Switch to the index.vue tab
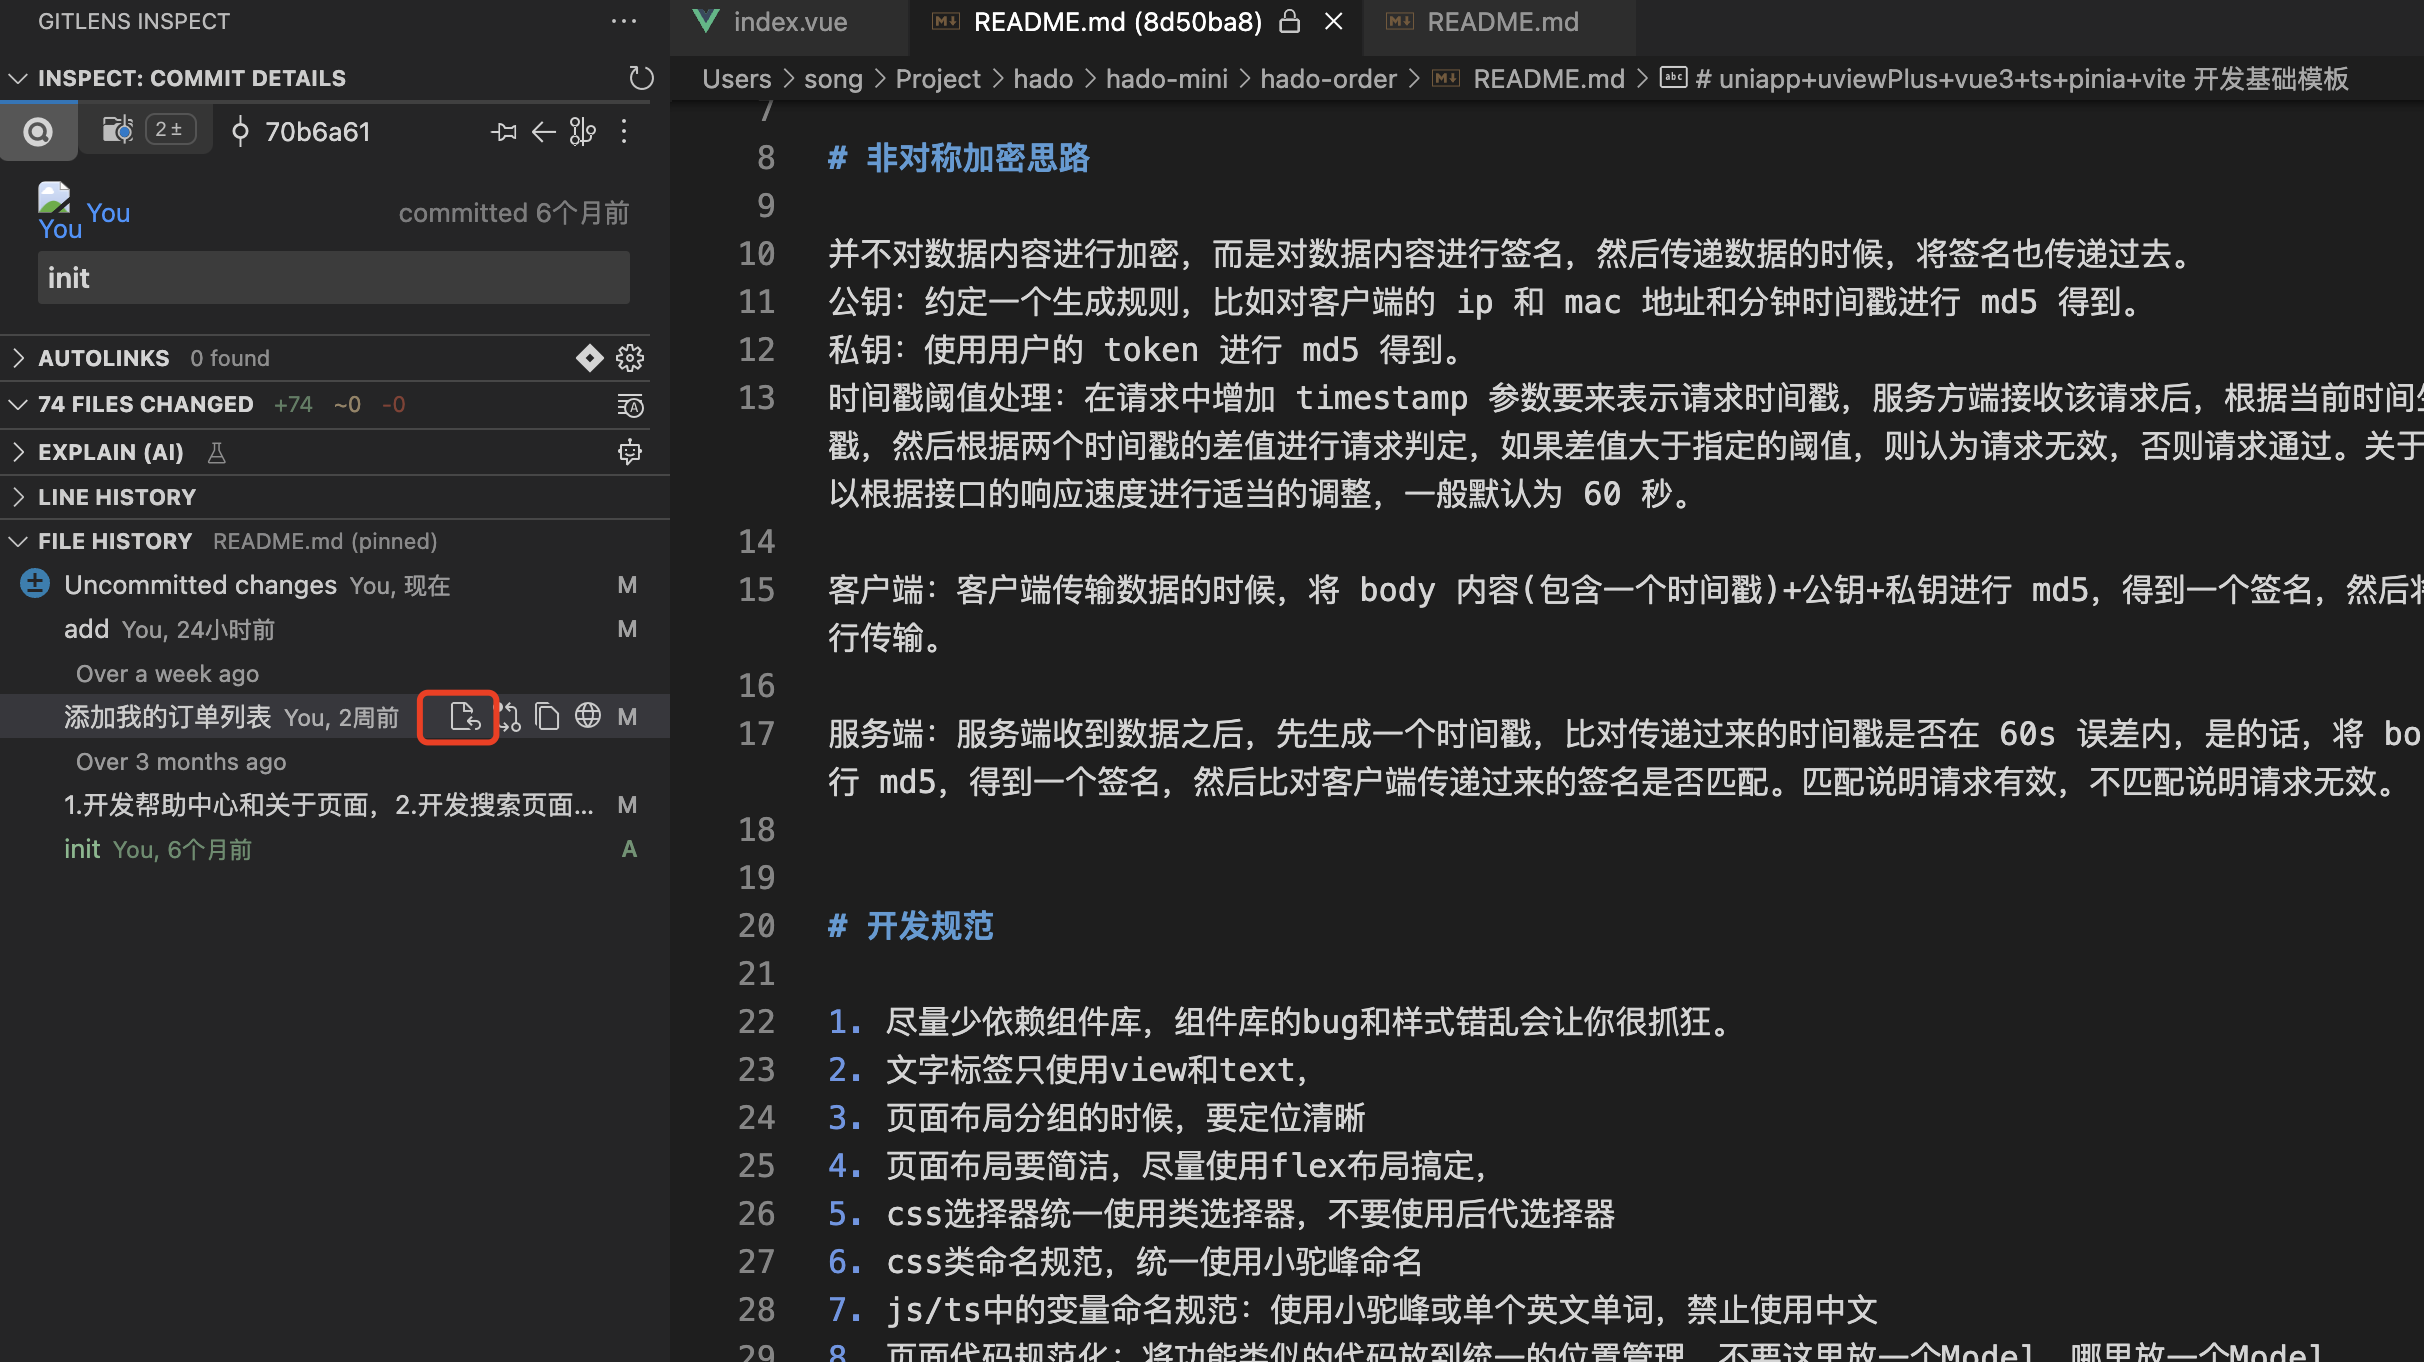 [788, 22]
